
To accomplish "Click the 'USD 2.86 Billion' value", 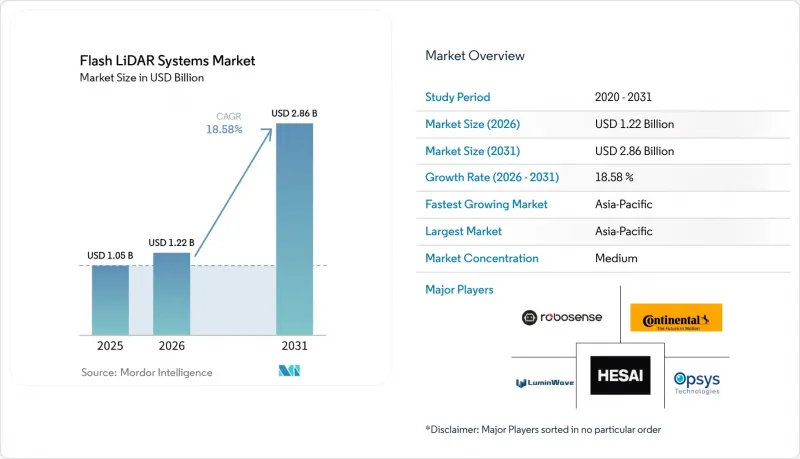I will (x=634, y=151).
